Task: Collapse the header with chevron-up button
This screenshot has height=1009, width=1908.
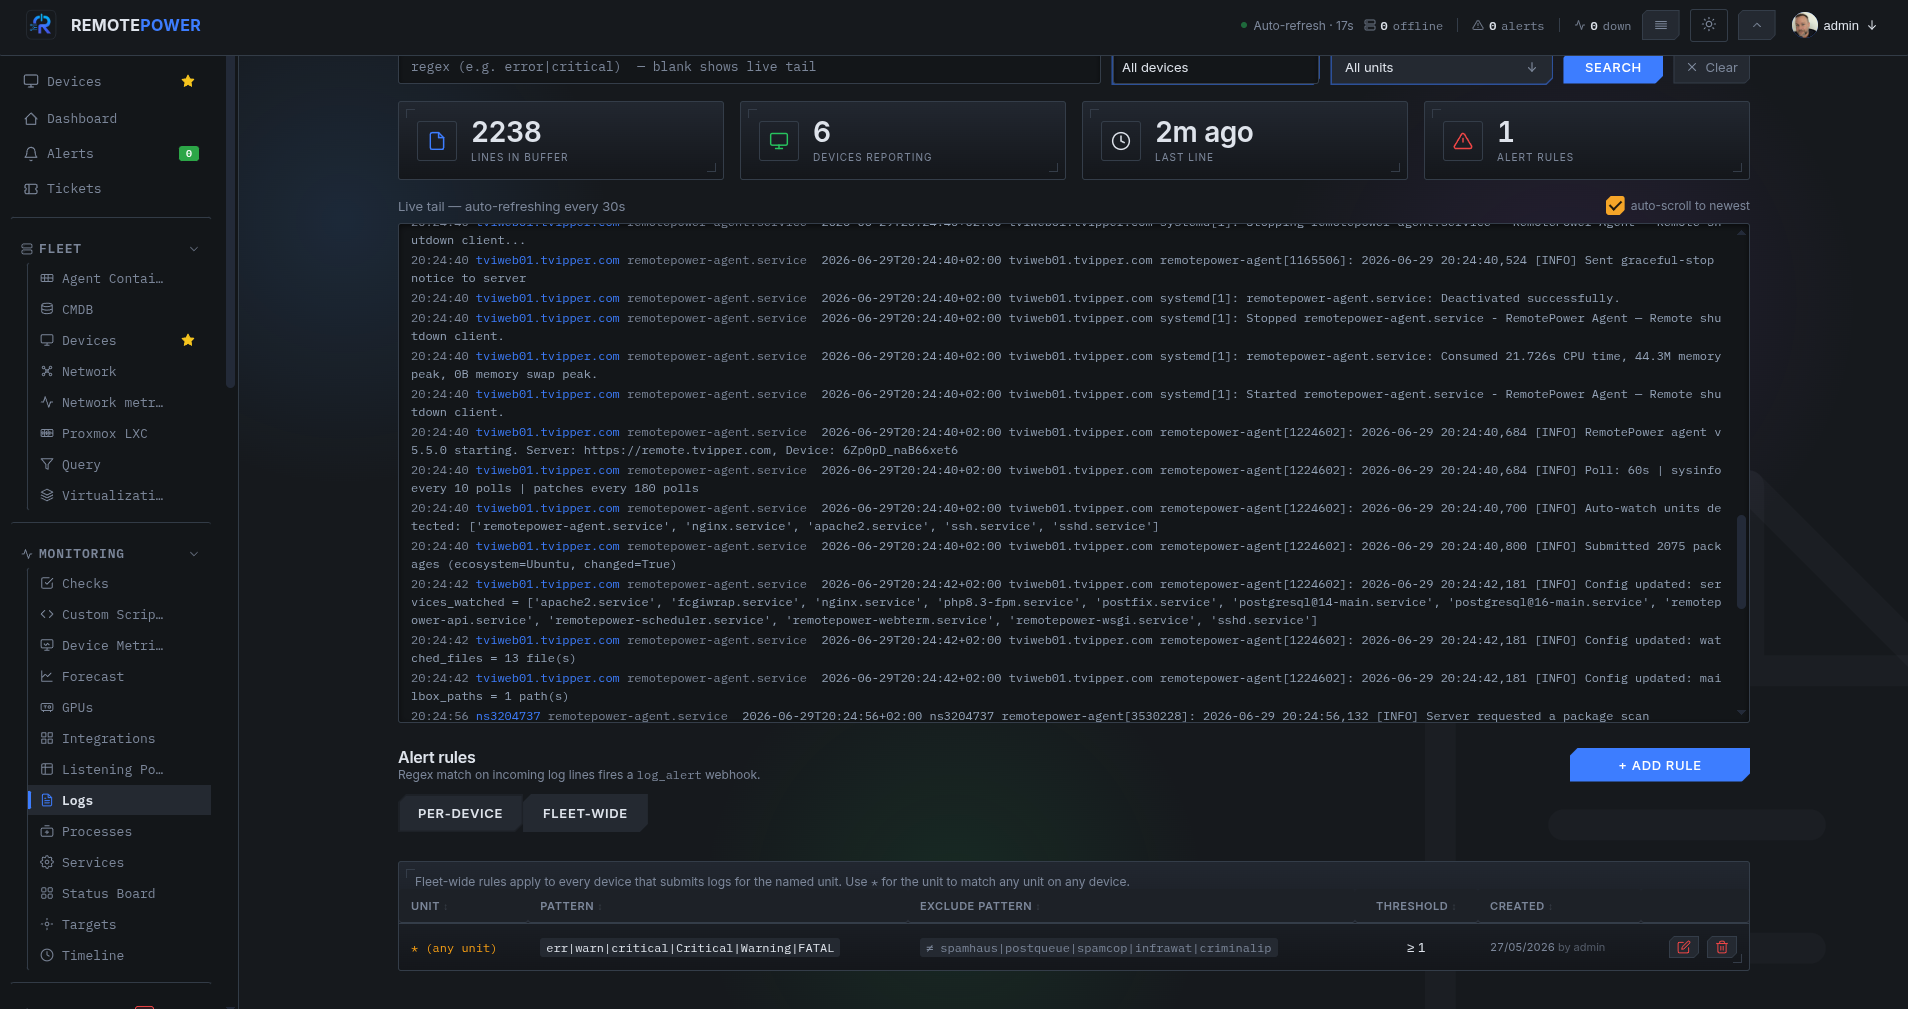Action: (1757, 25)
